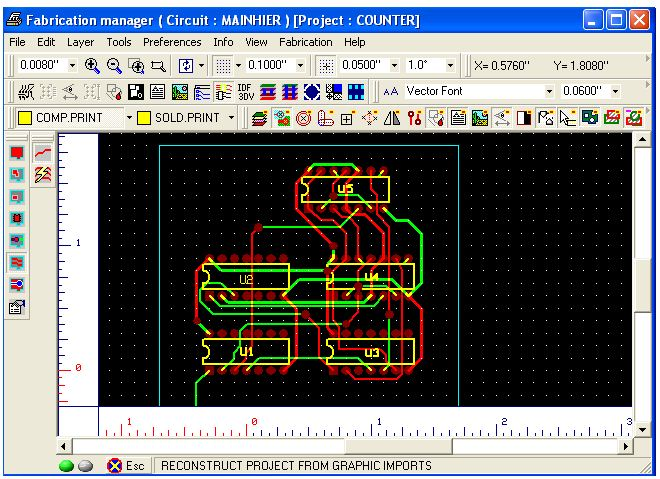Click the blue circle pad icon
The image size is (660, 479).
point(311,92)
